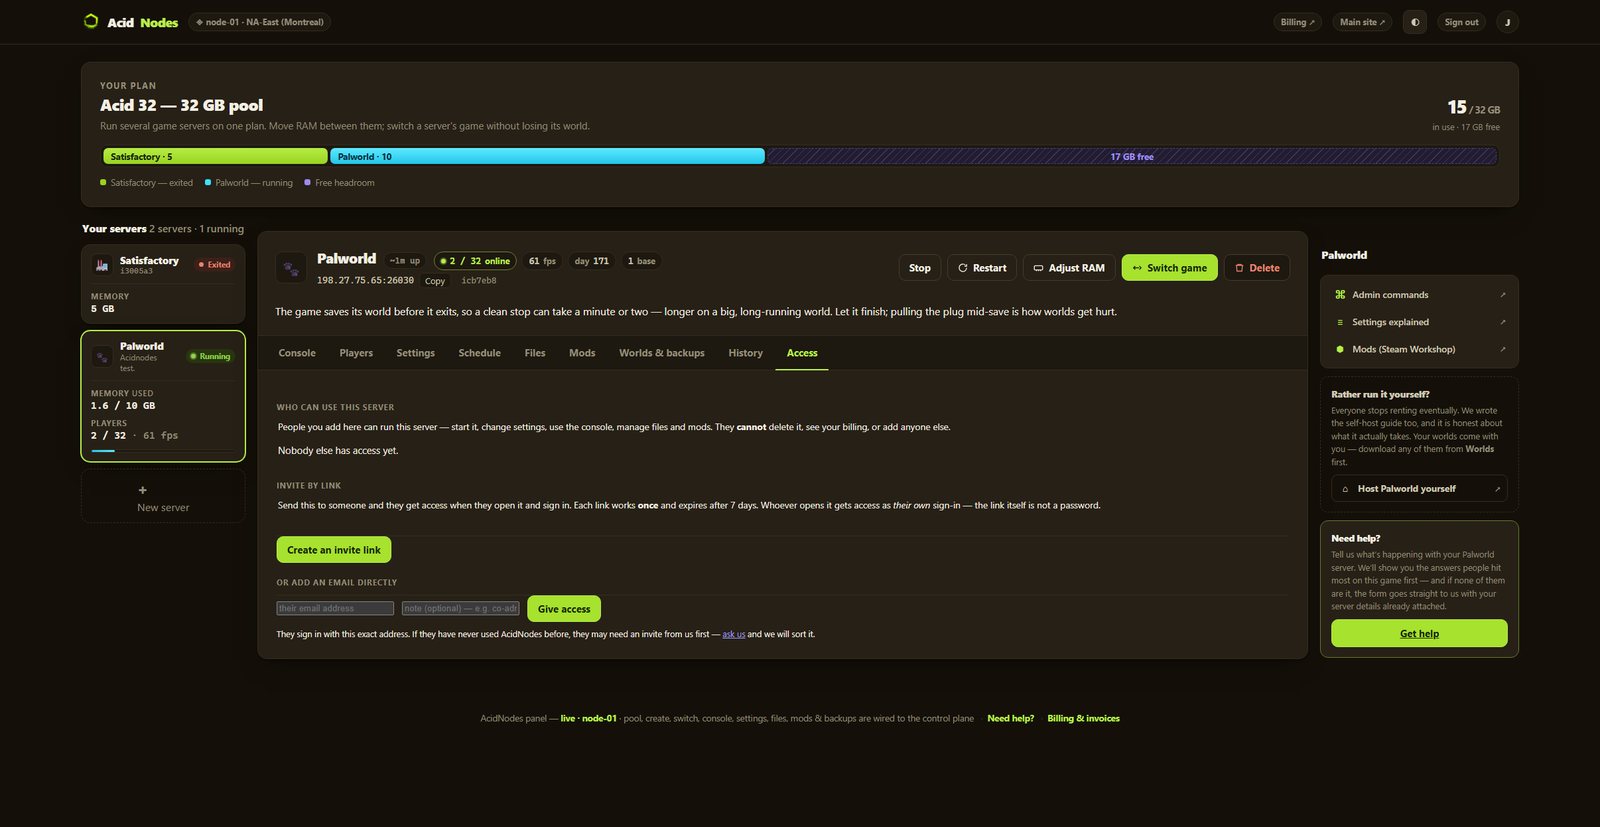The width and height of the screenshot is (1600, 827).
Task: Select the Palworld server card
Action: point(163,396)
